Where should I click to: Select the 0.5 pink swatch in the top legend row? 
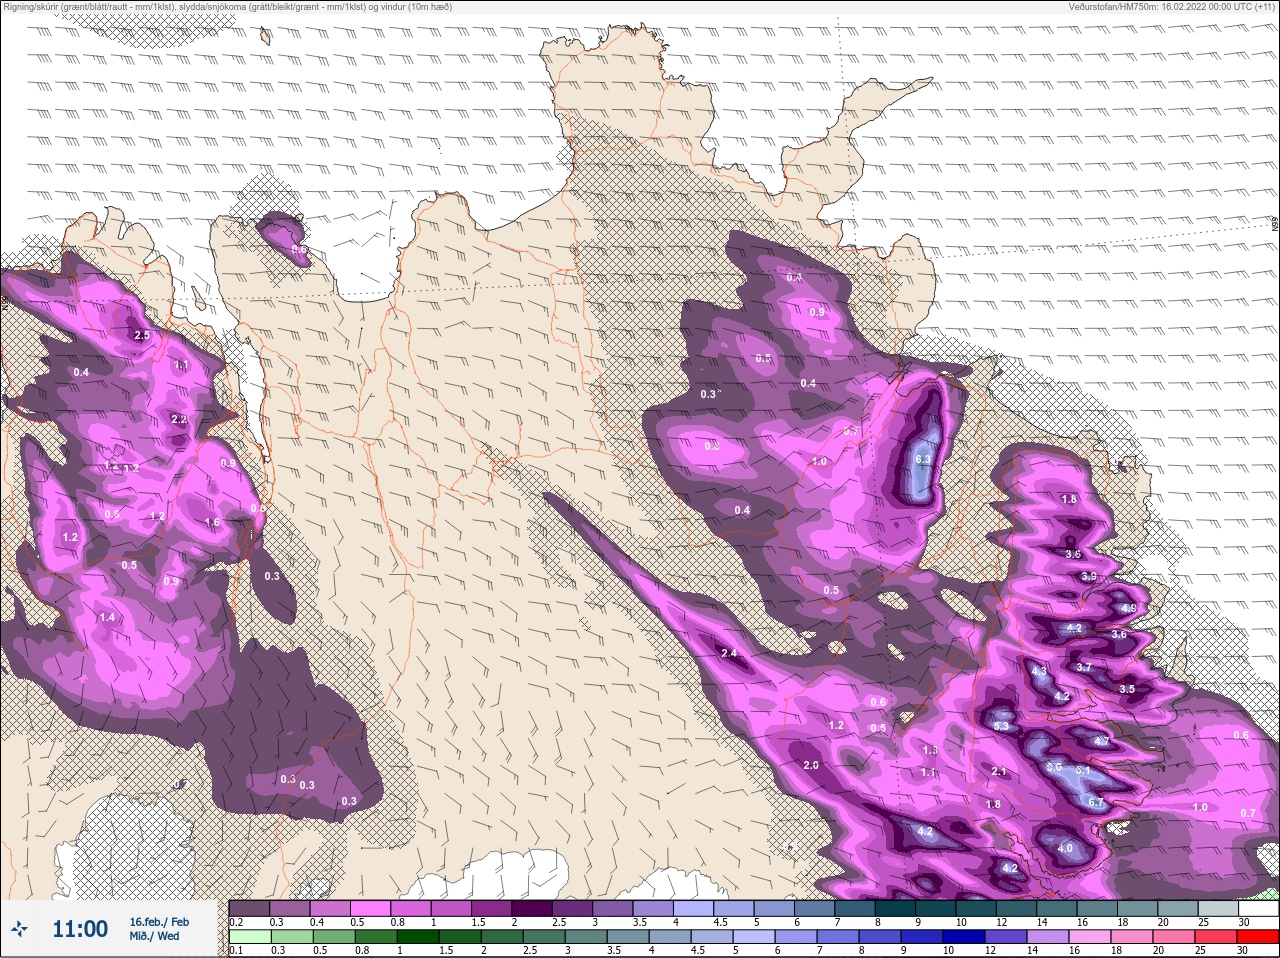pyautogui.click(x=370, y=908)
